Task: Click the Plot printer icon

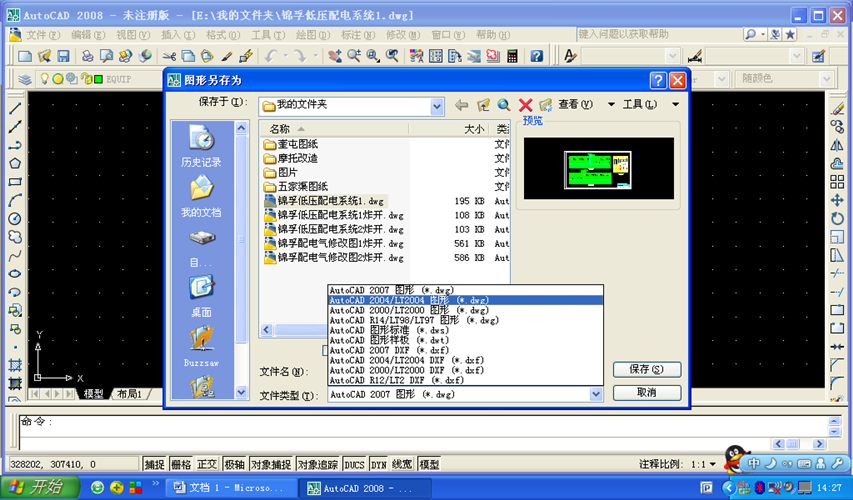Action: 87,56
